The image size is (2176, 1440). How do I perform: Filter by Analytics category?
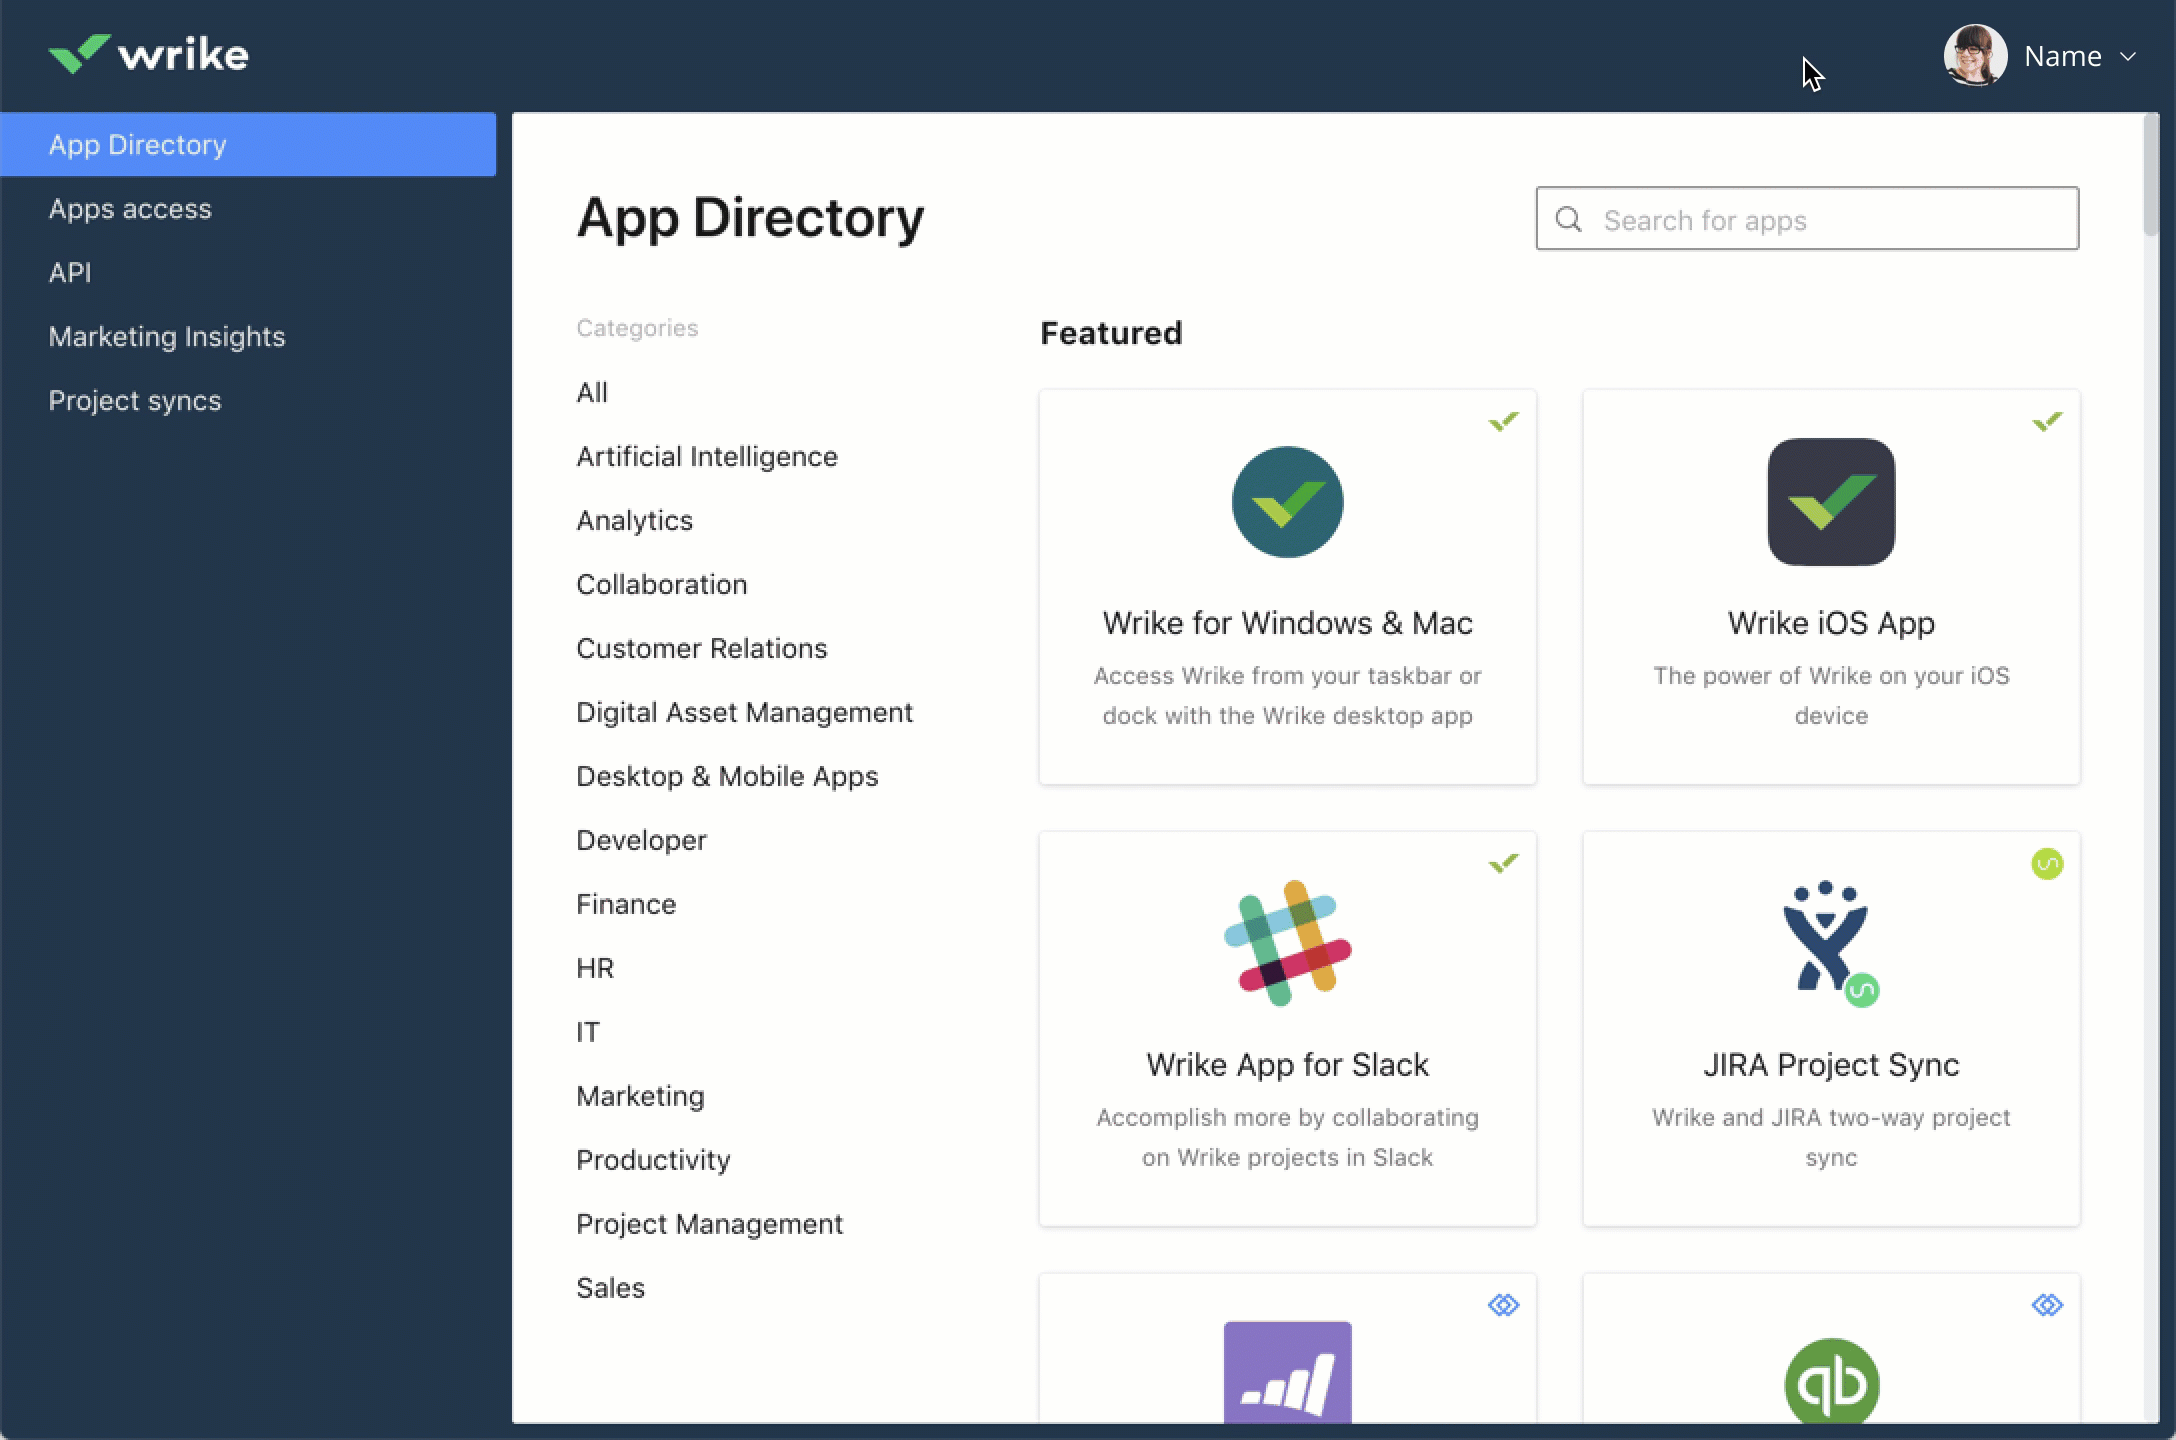(x=634, y=520)
